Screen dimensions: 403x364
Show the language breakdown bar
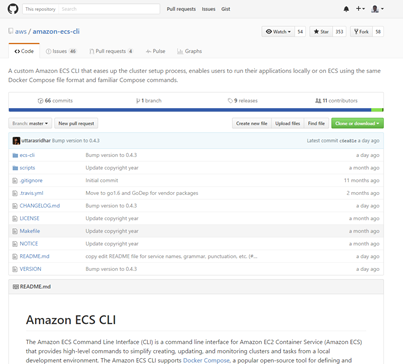coord(196,110)
